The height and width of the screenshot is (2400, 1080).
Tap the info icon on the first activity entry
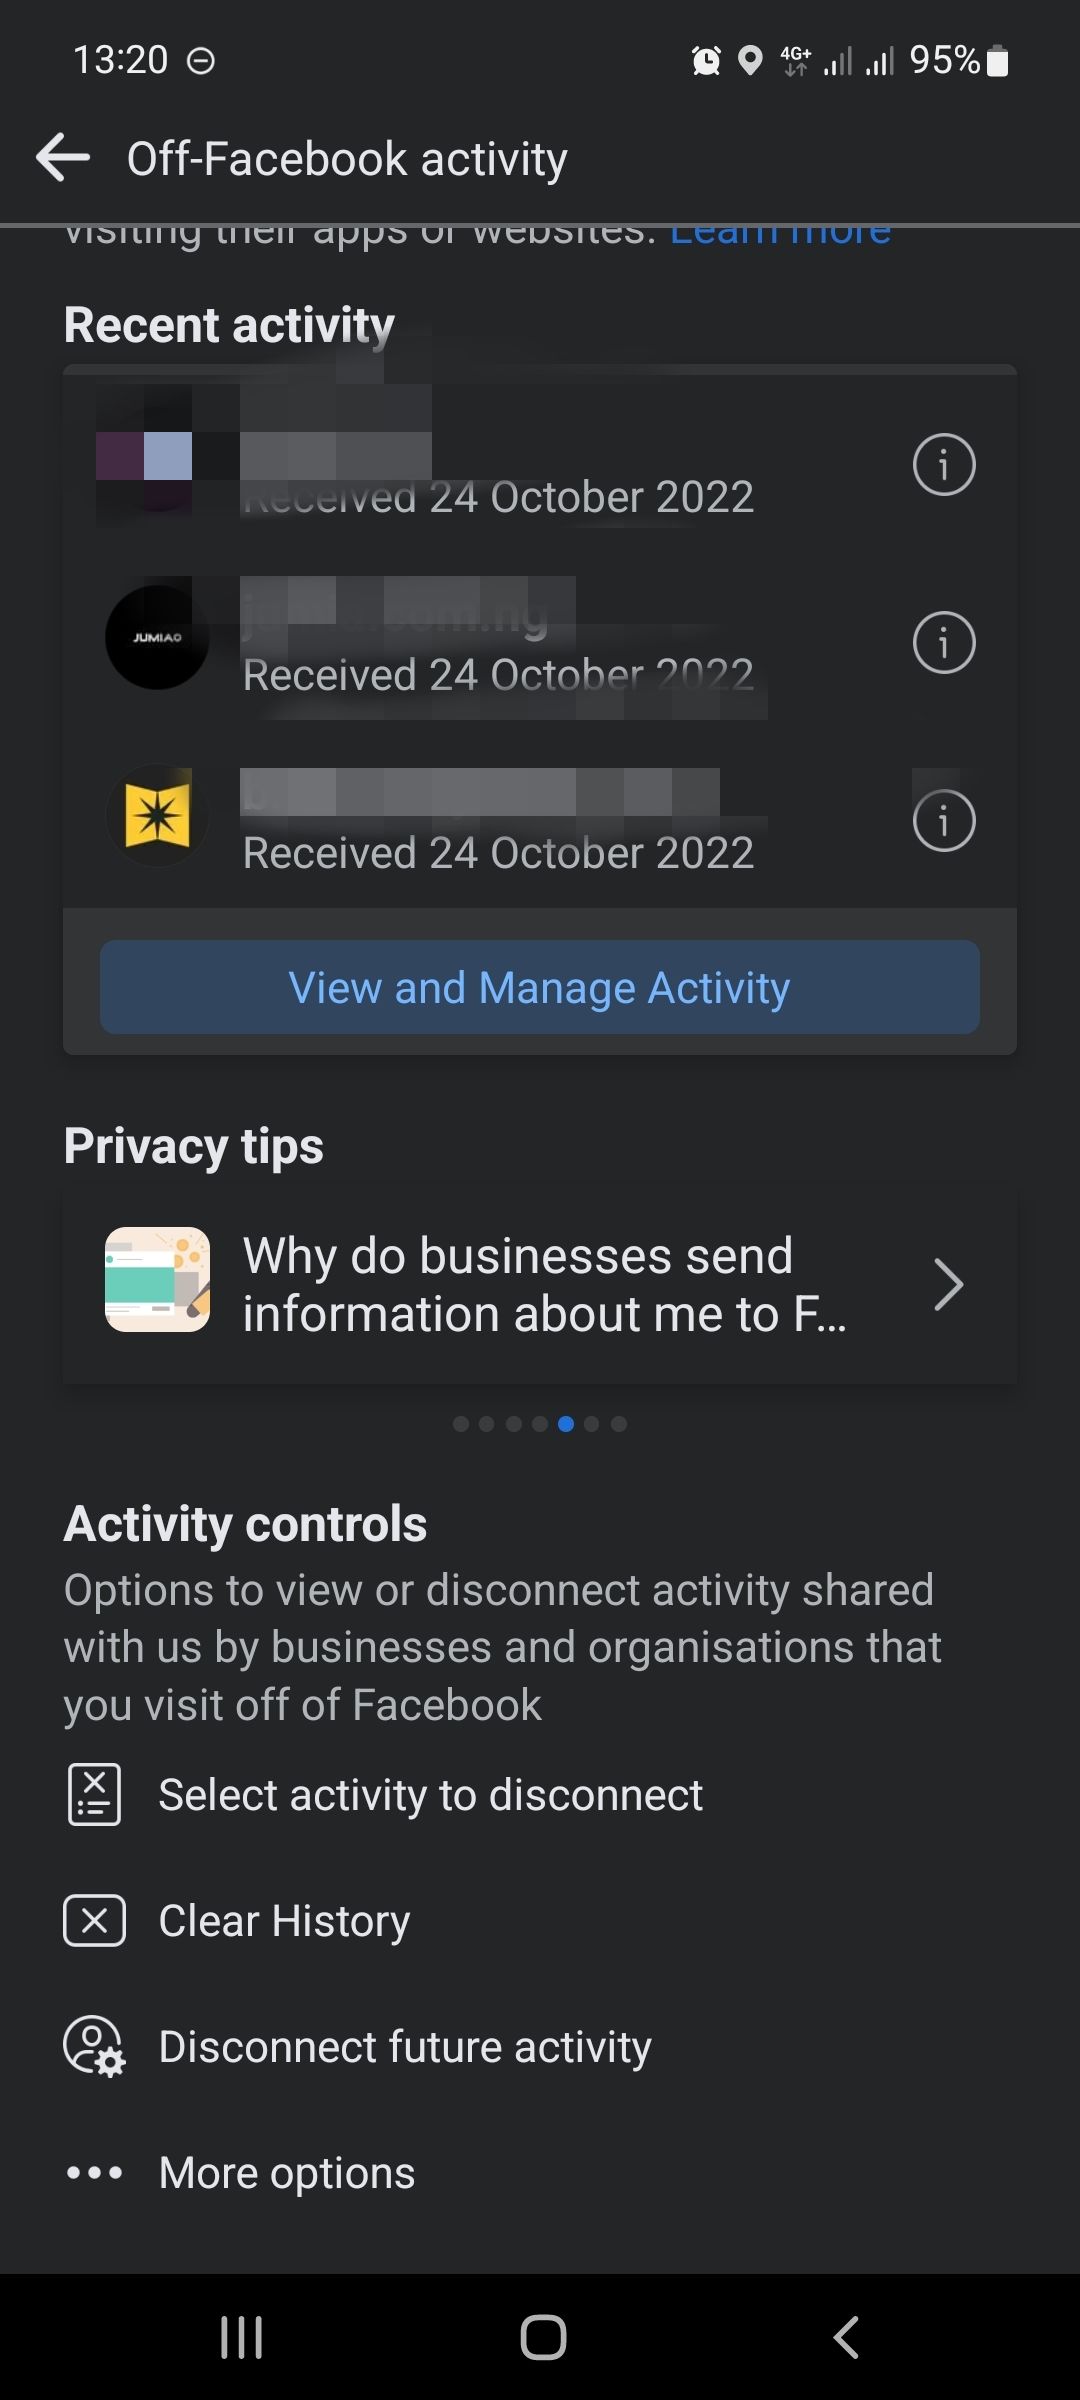[x=944, y=463]
